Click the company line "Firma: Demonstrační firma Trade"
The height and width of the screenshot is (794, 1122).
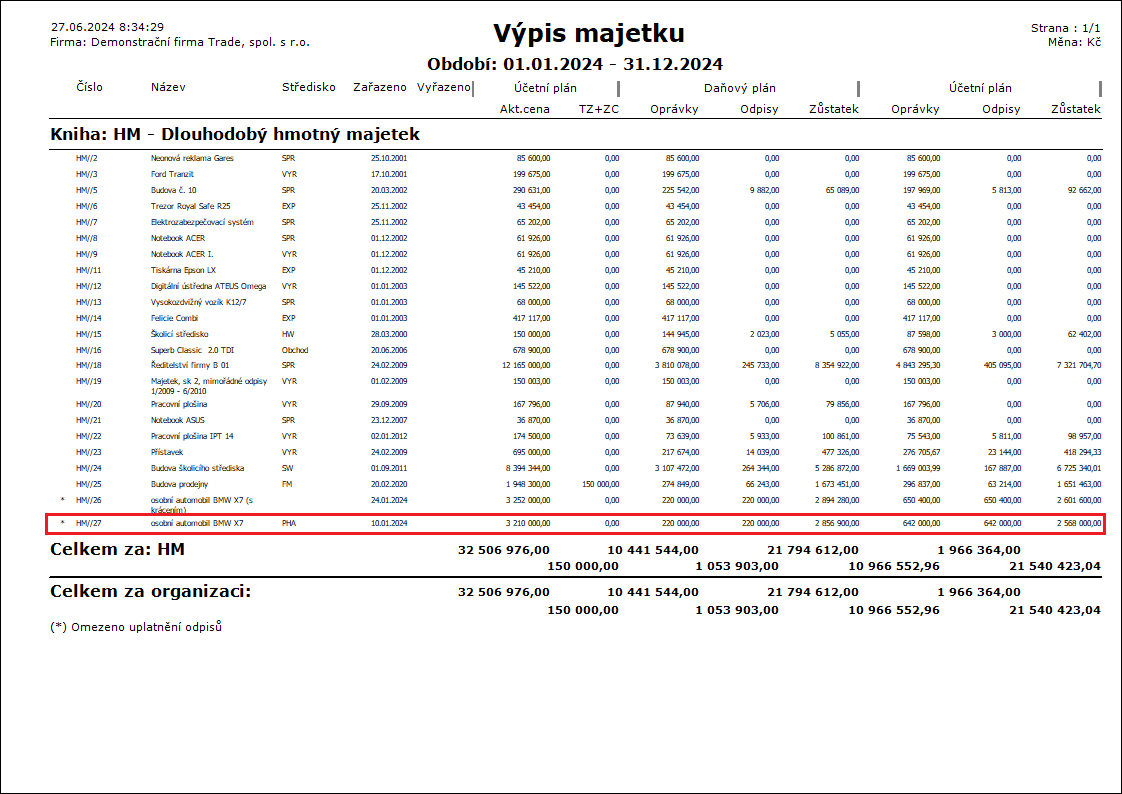click(147, 42)
